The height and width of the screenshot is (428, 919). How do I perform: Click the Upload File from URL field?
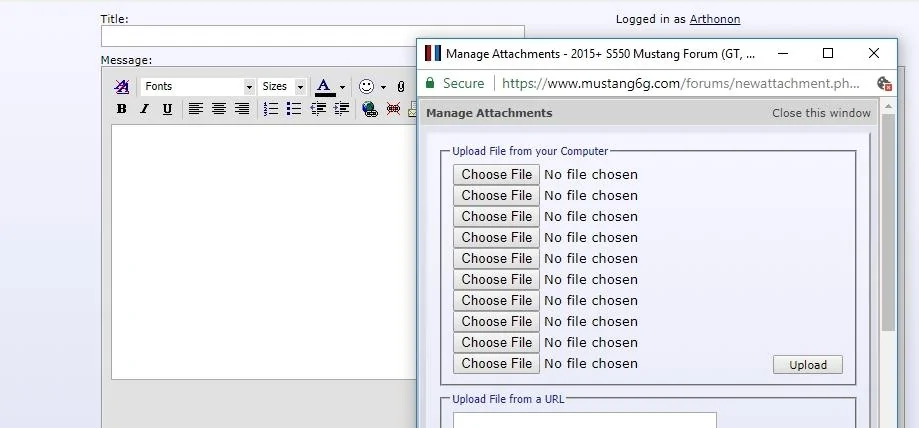[x=584, y=420]
